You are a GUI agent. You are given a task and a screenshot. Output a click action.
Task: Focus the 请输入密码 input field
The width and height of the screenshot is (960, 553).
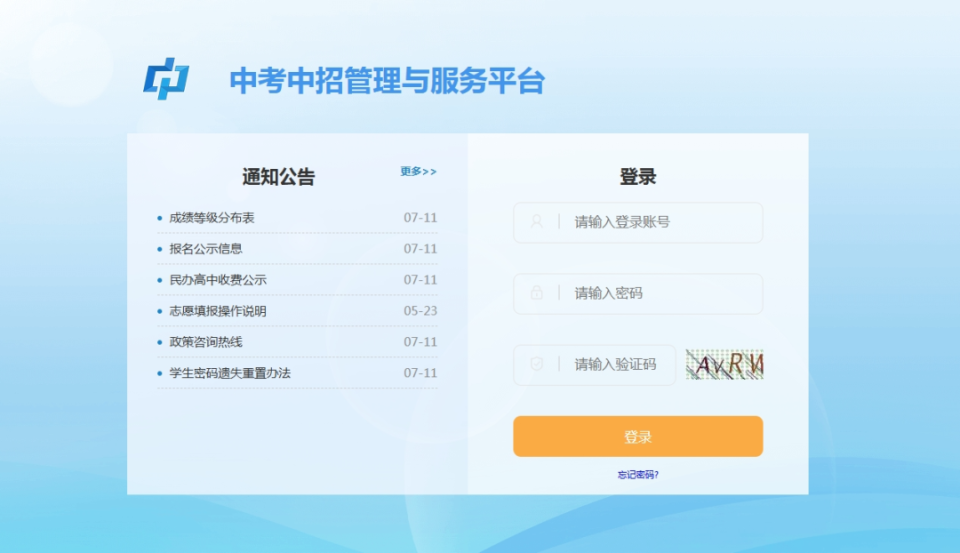click(638, 293)
